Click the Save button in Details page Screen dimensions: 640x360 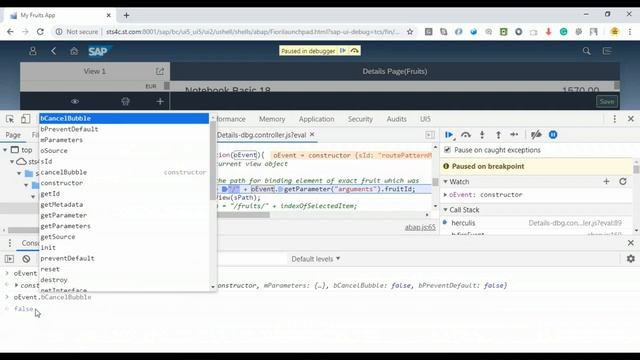[x=607, y=102]
